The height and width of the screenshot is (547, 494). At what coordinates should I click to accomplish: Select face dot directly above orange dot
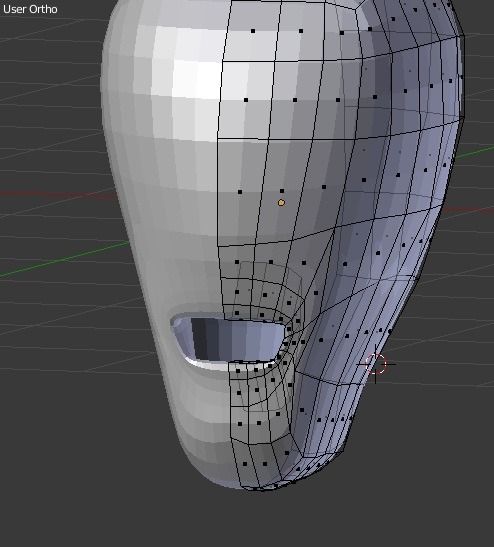coord(282,191)
